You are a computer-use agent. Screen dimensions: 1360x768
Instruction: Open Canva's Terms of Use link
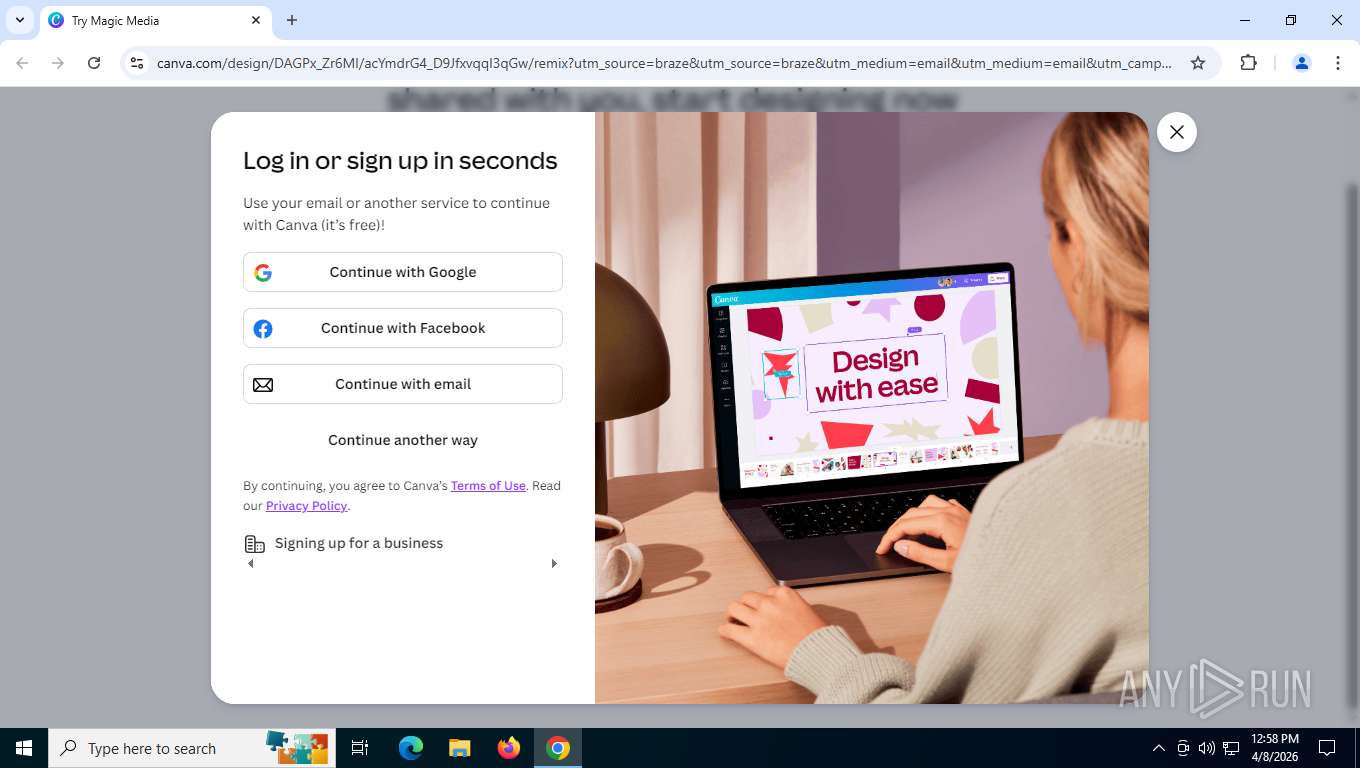click(x=488, y=486)
